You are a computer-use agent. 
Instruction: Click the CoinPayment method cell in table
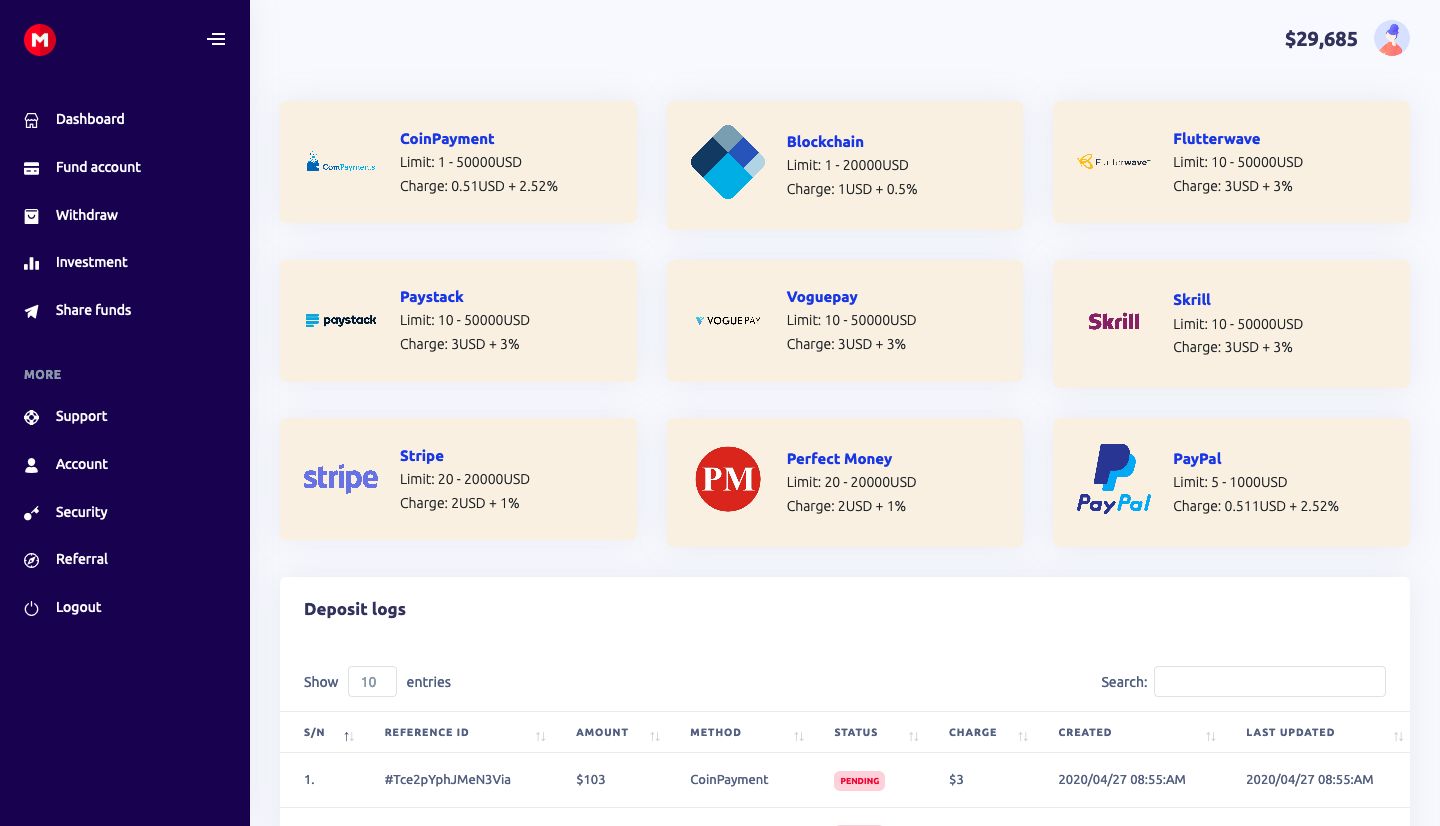[729, 780]
